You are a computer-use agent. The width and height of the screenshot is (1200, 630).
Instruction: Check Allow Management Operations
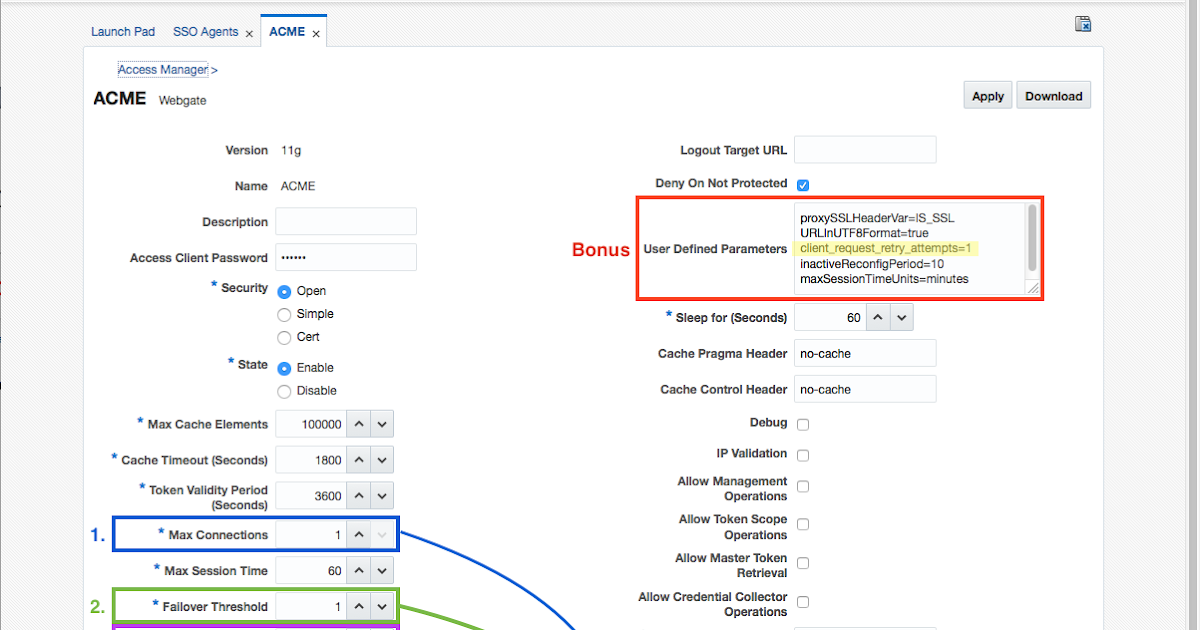click(x=803, y=486)
